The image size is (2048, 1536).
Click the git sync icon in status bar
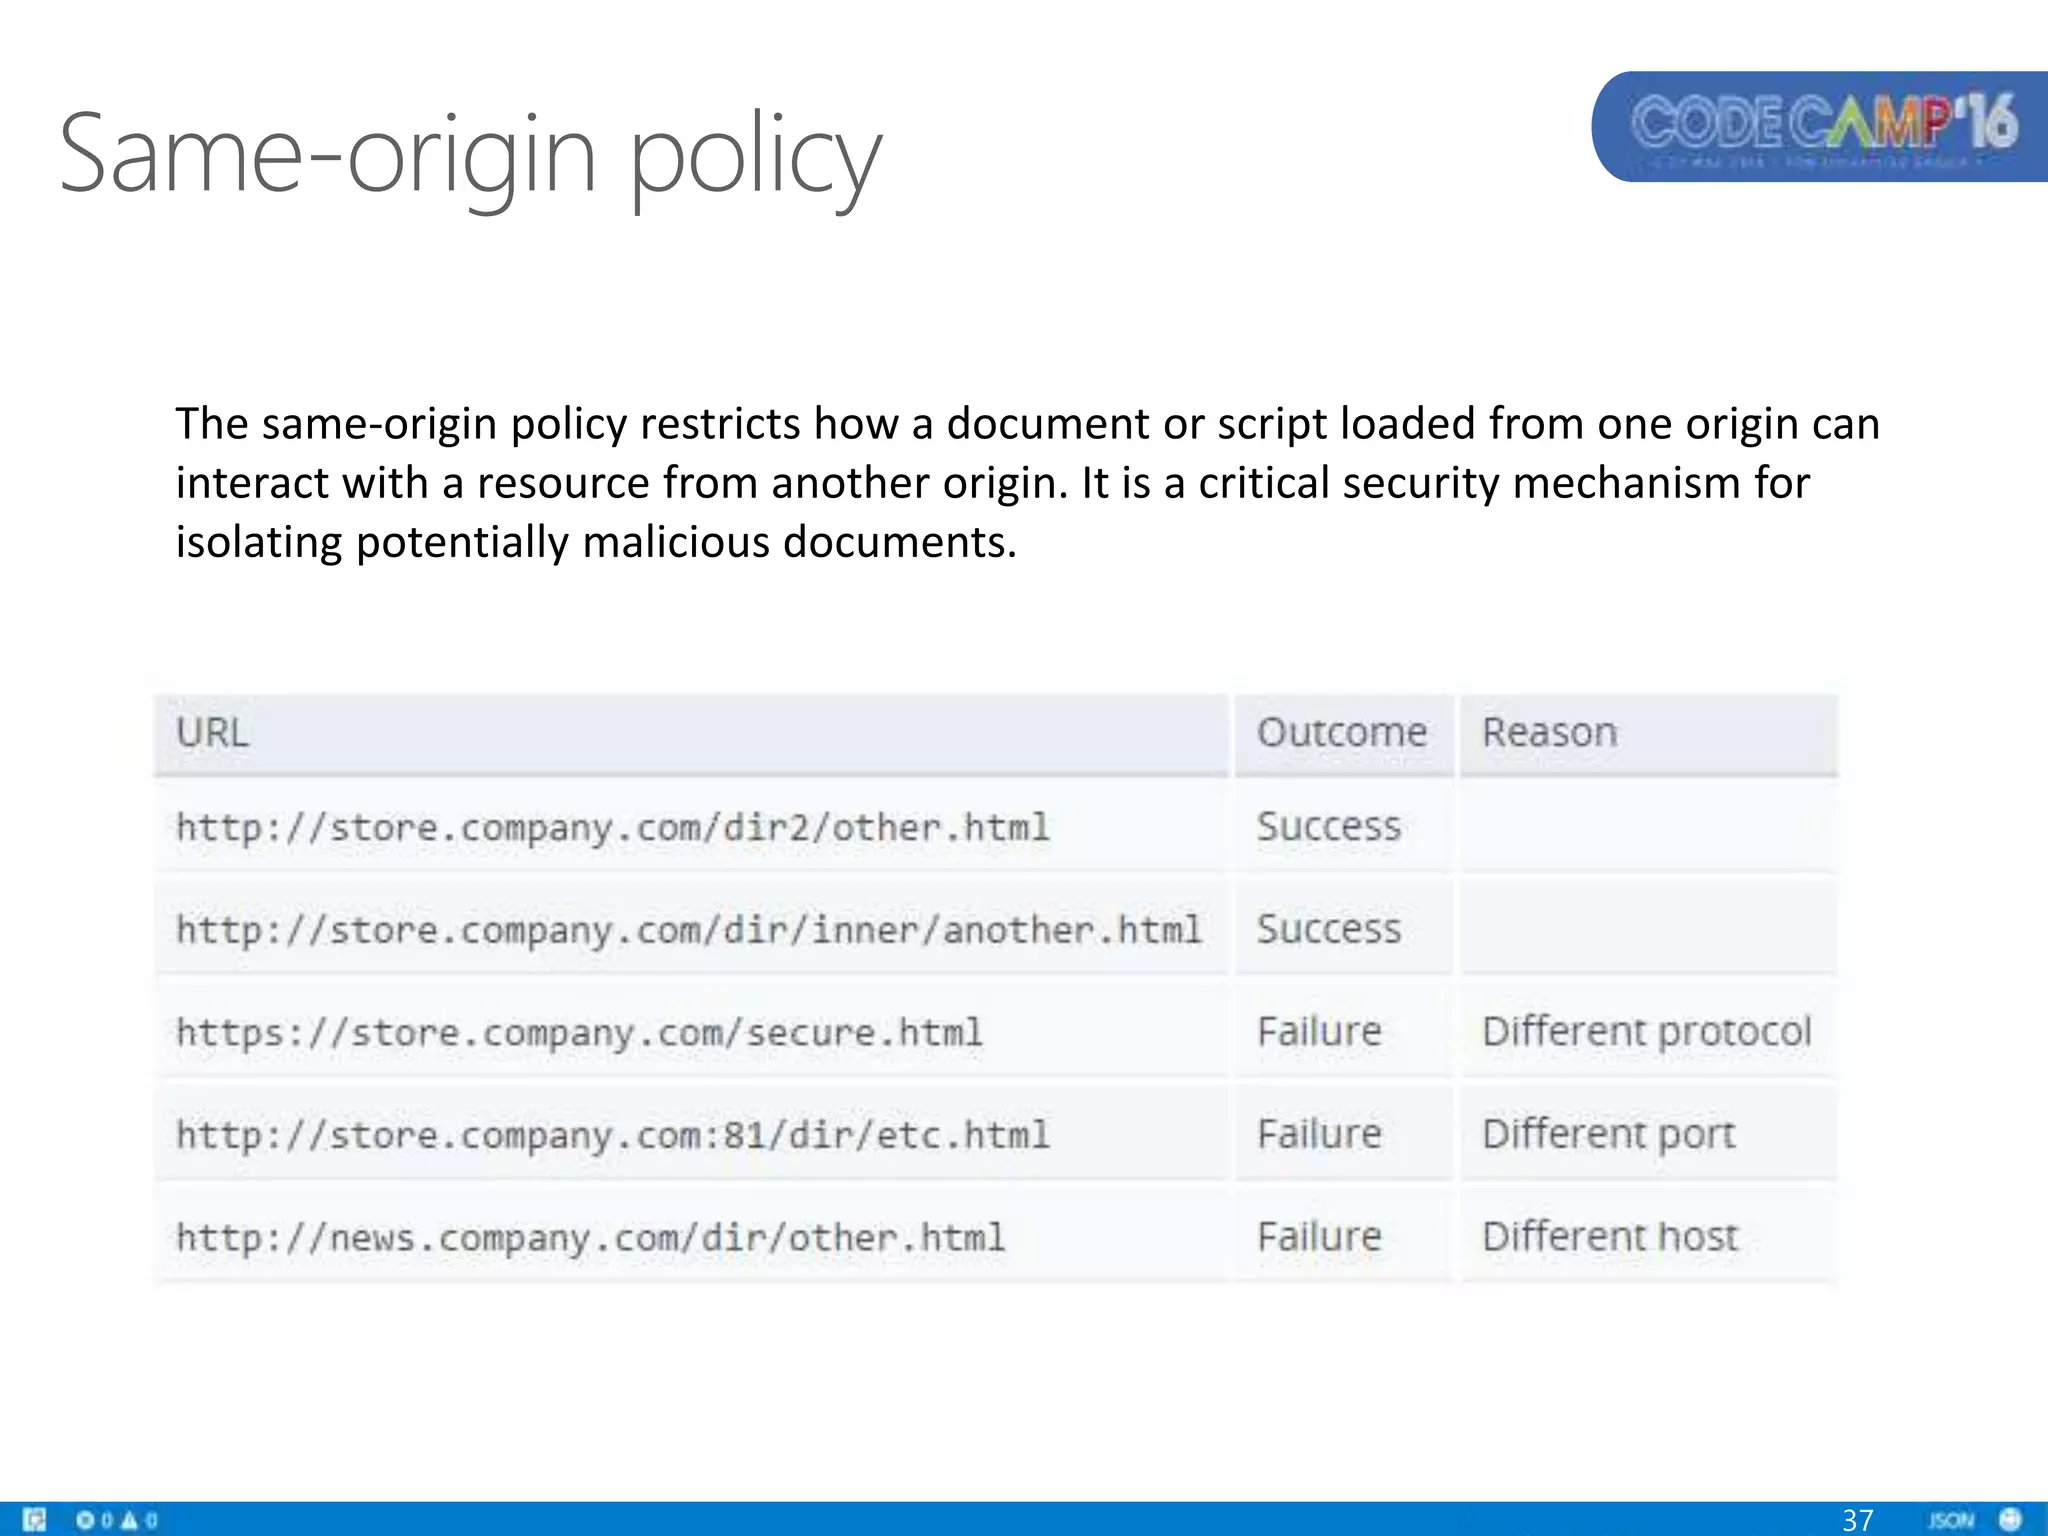[x=34, y=1520]
